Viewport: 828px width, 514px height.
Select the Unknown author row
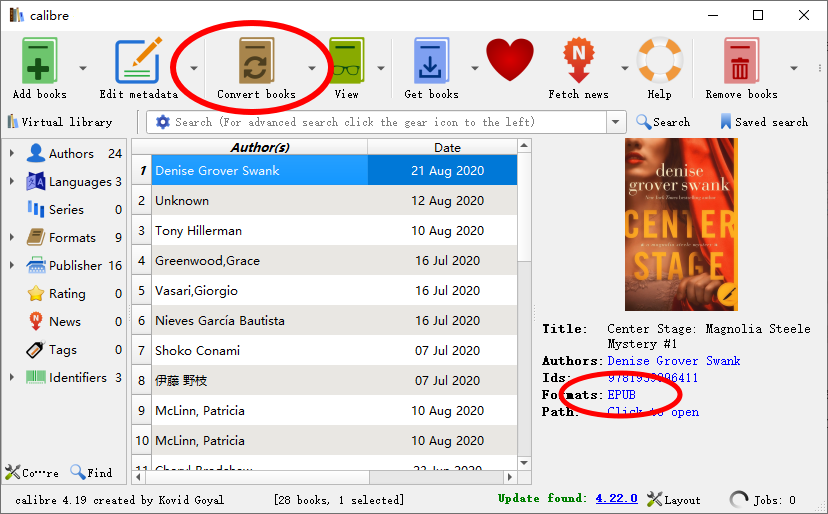[x=334, y=201]
